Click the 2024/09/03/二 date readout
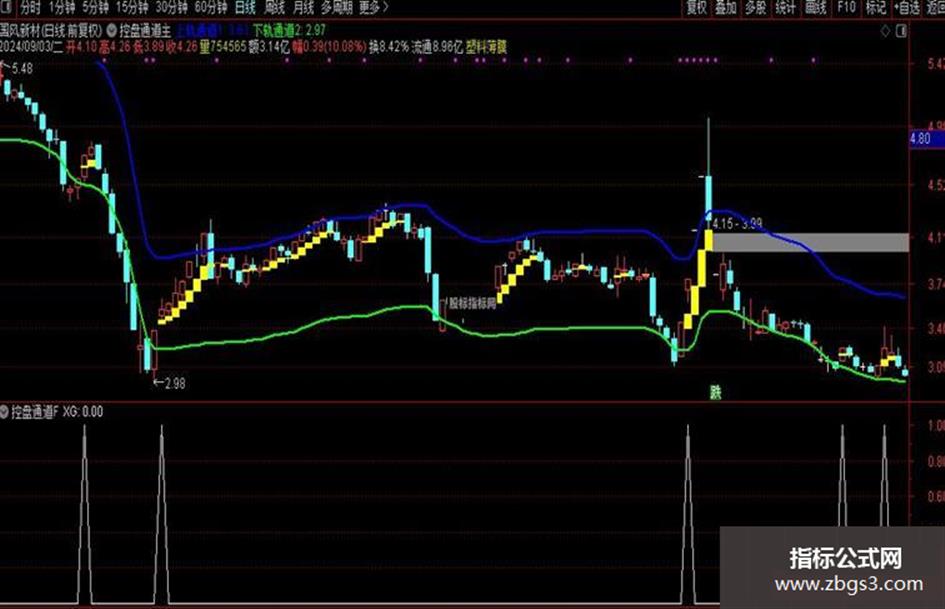This screenshot has width=945, height=609. [x=31, y=46]
